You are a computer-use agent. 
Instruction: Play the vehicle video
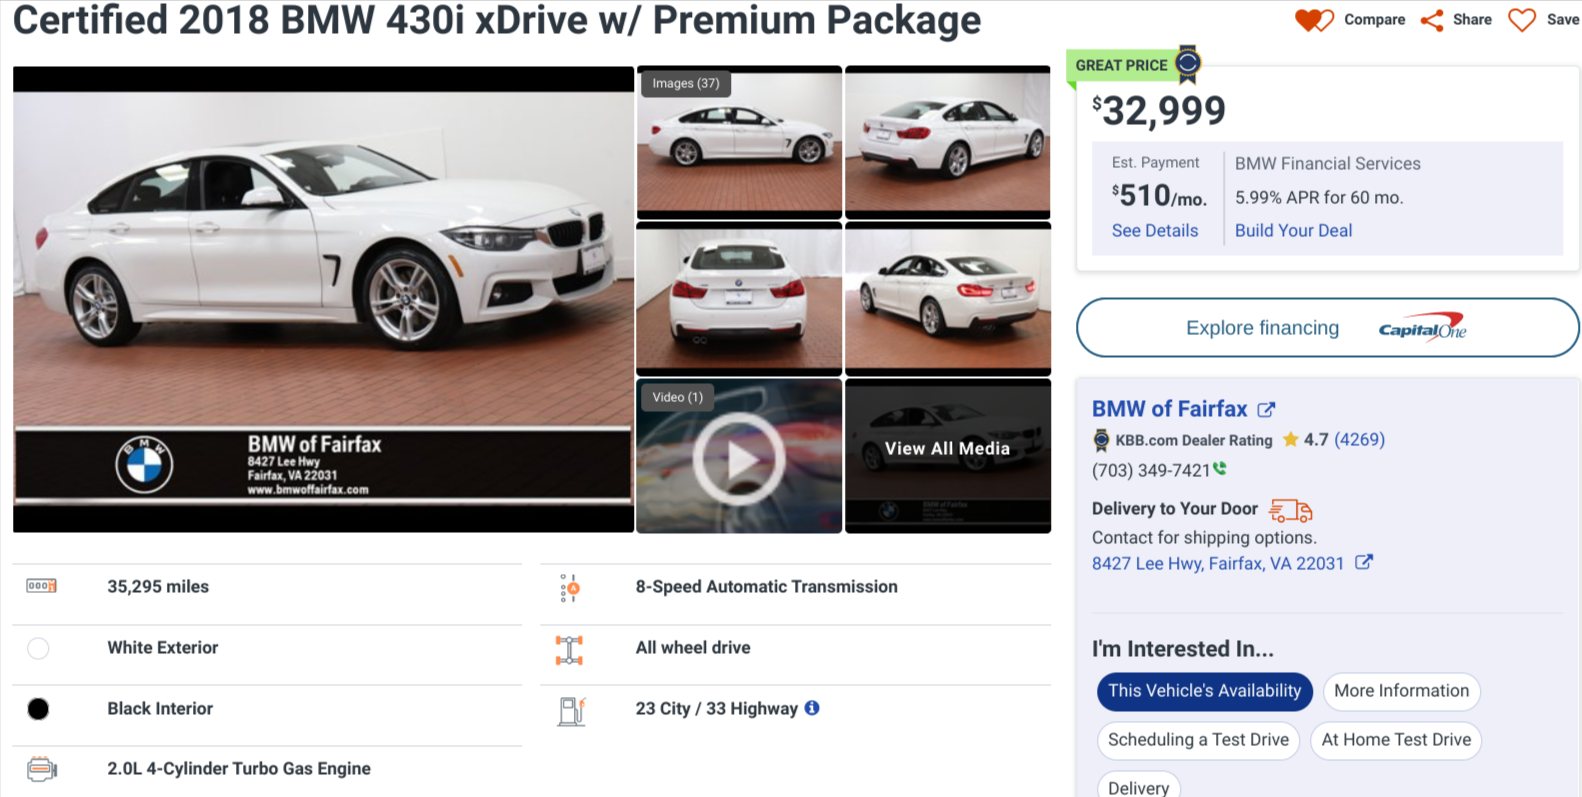739,458
